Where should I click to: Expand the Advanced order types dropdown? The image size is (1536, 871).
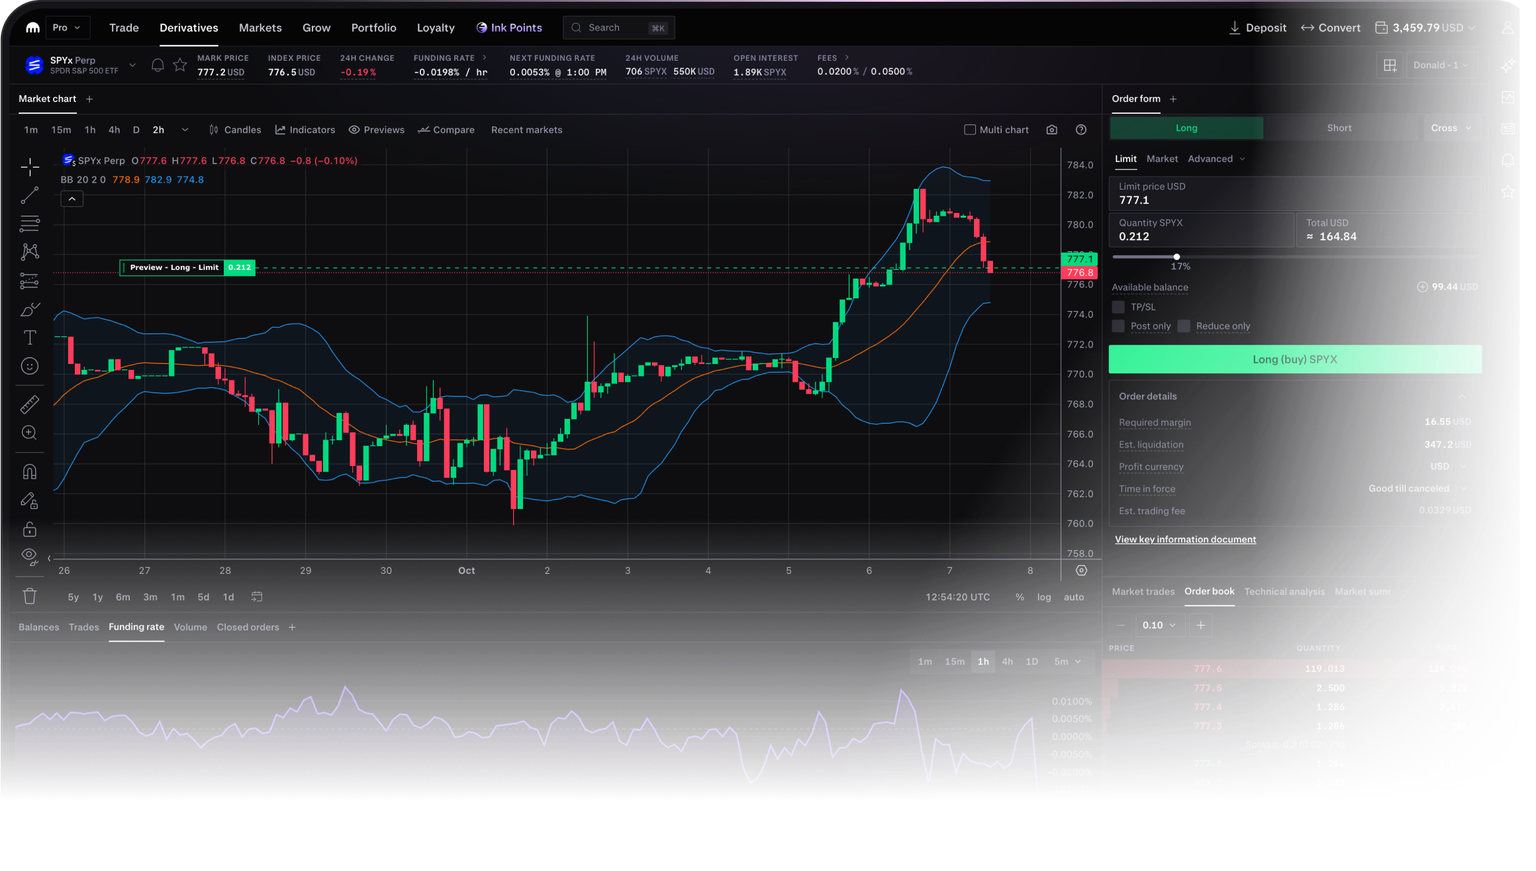coord(1217,159)
